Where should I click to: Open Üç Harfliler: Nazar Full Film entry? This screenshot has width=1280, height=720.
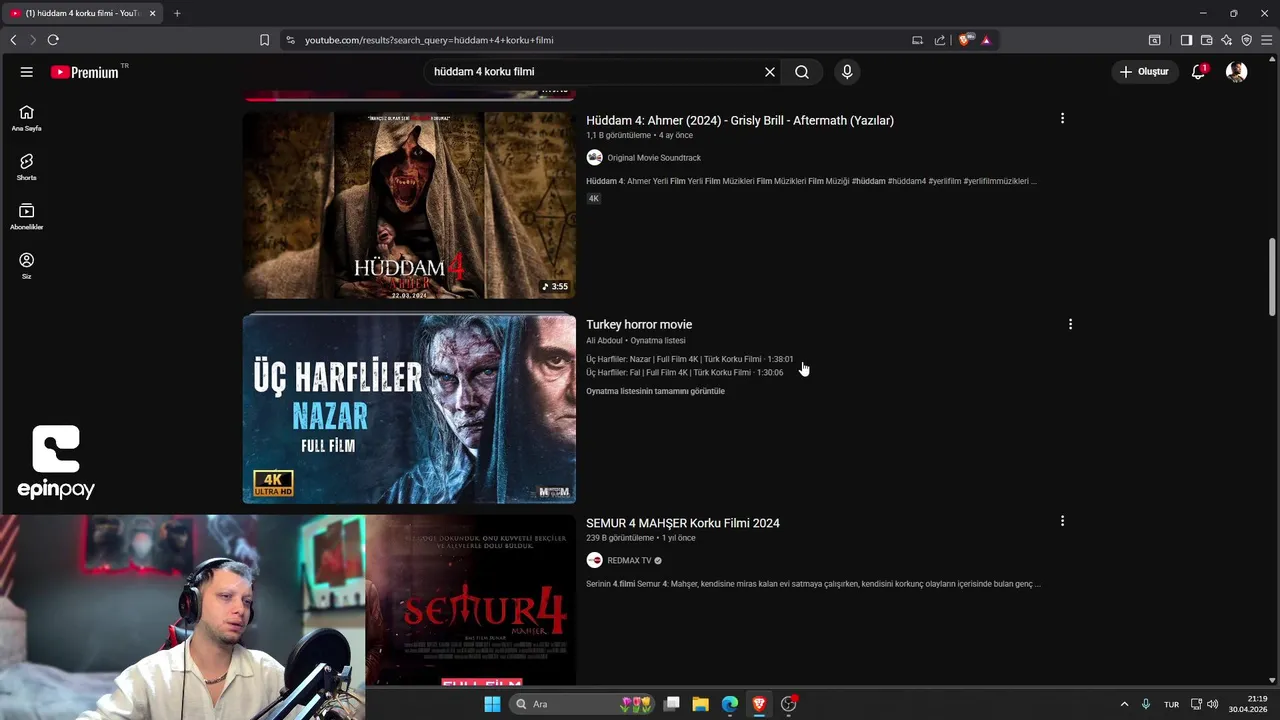tap(689, 359)
